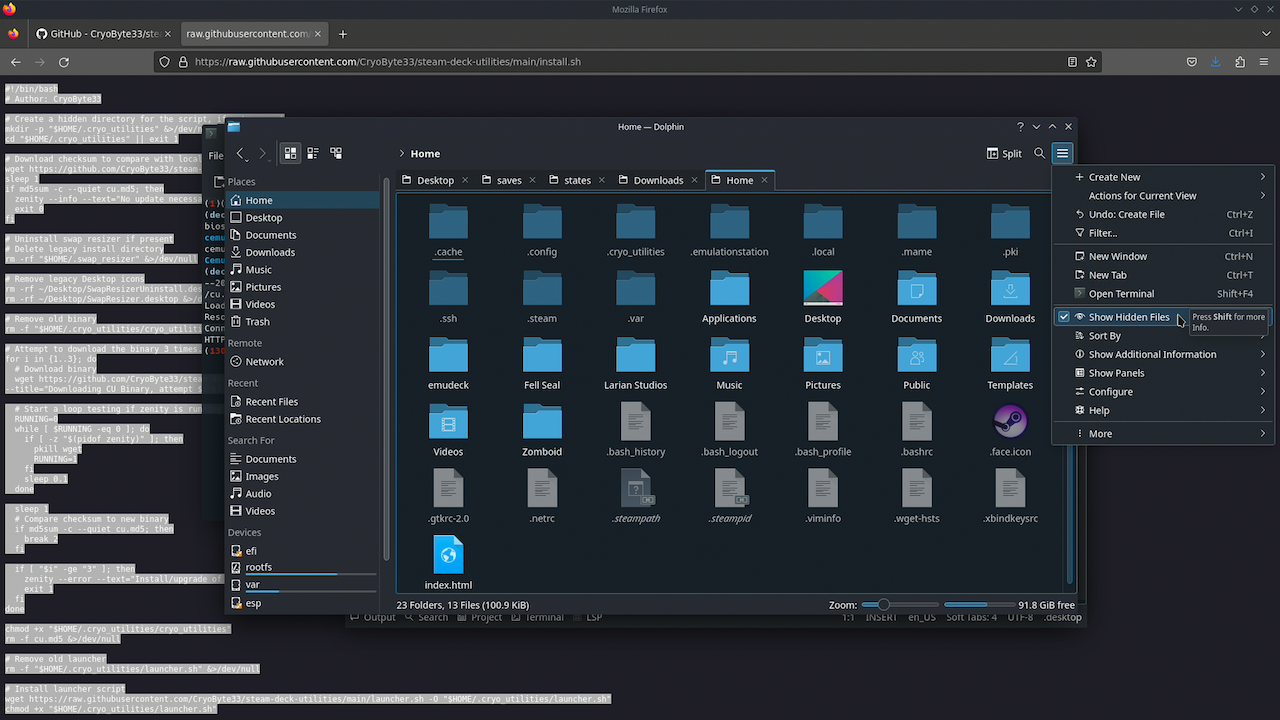Switch to the Desktop tab in Dolphin
This screenshot has width=1280, height=720.
435,180
